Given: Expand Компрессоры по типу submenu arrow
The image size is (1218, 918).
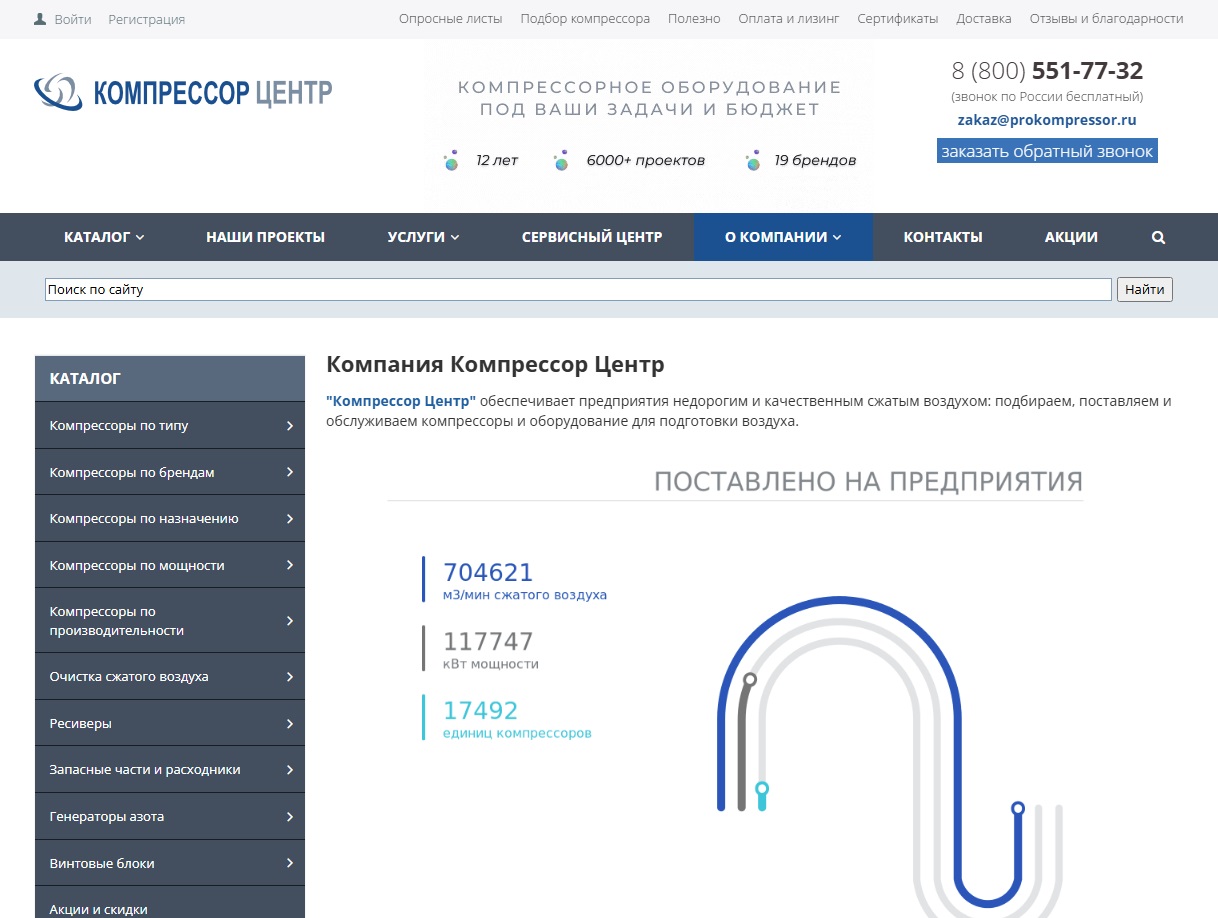Looking at the screenshot, I should click(290, 426).
